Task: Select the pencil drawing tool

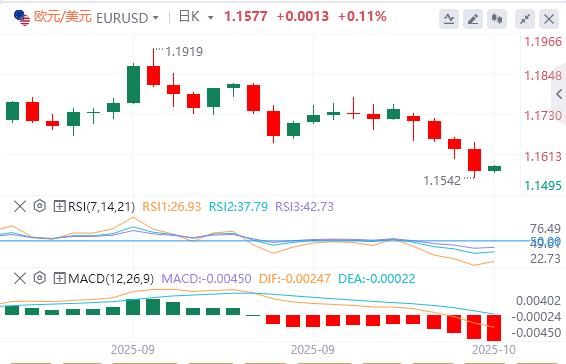Action: (473, 18)
